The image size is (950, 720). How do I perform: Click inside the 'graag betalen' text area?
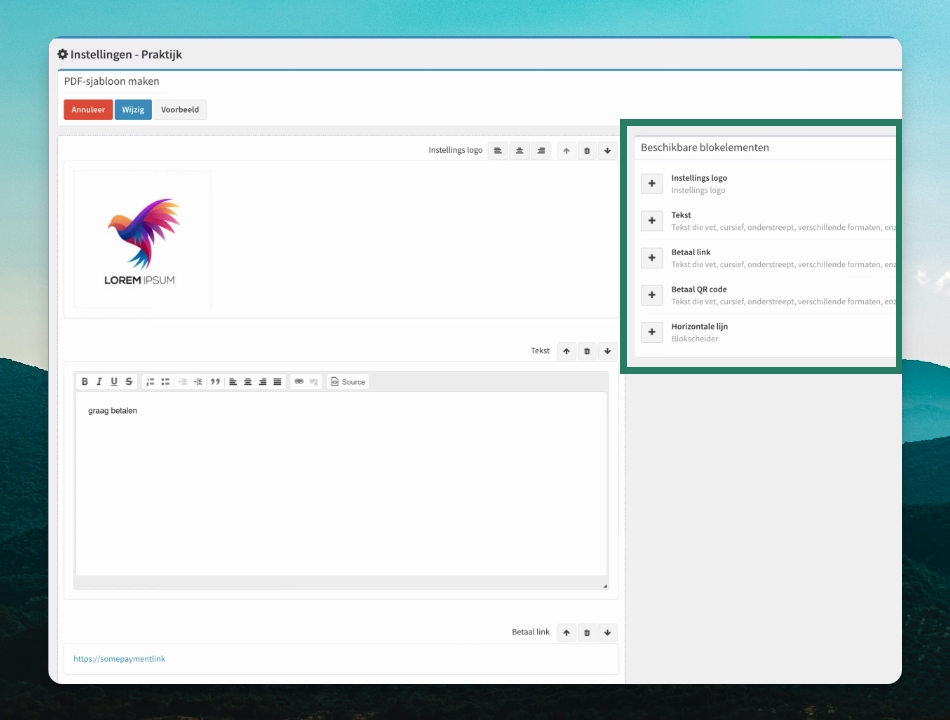[x=340, y=484]
